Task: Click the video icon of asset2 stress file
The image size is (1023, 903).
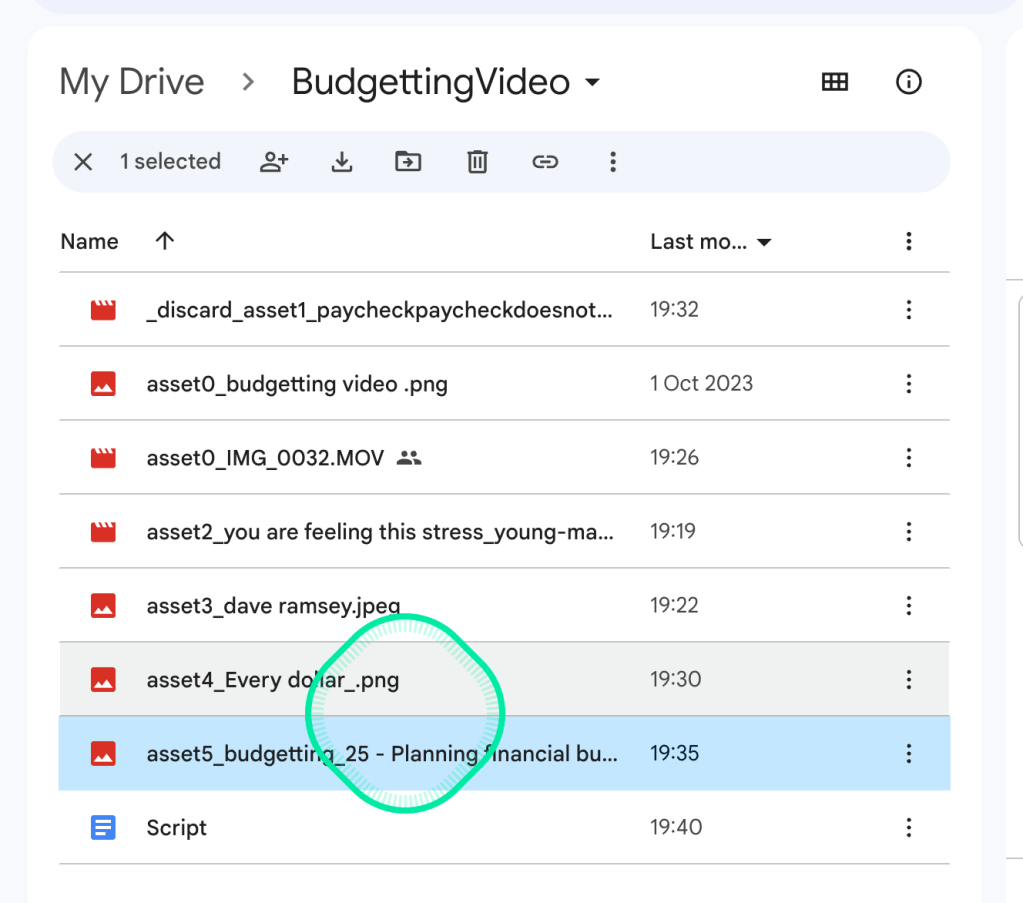Action: [x=103, y=532]
